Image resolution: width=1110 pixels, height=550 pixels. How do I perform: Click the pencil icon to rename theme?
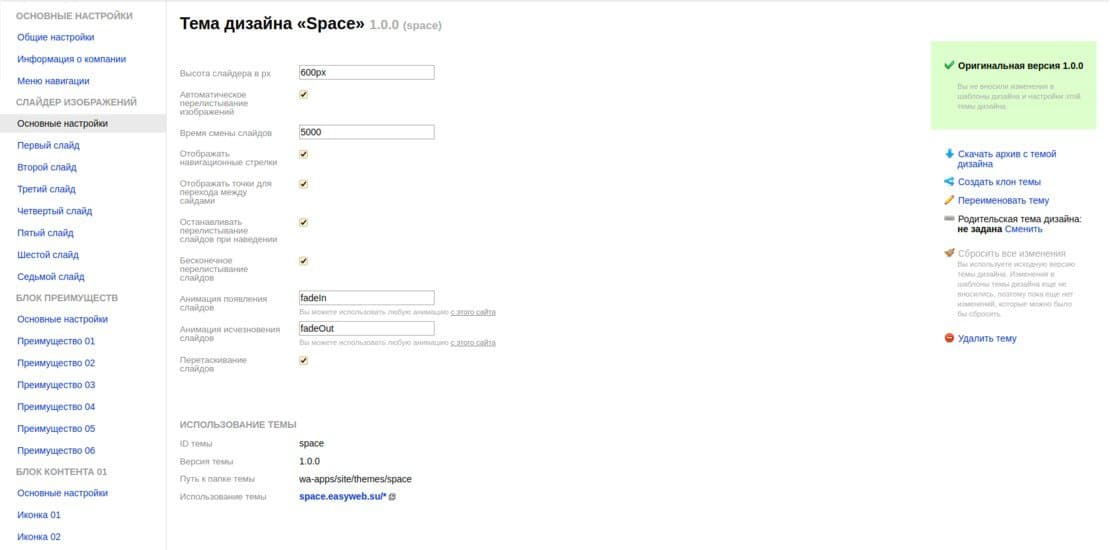(x=949, y=200)
